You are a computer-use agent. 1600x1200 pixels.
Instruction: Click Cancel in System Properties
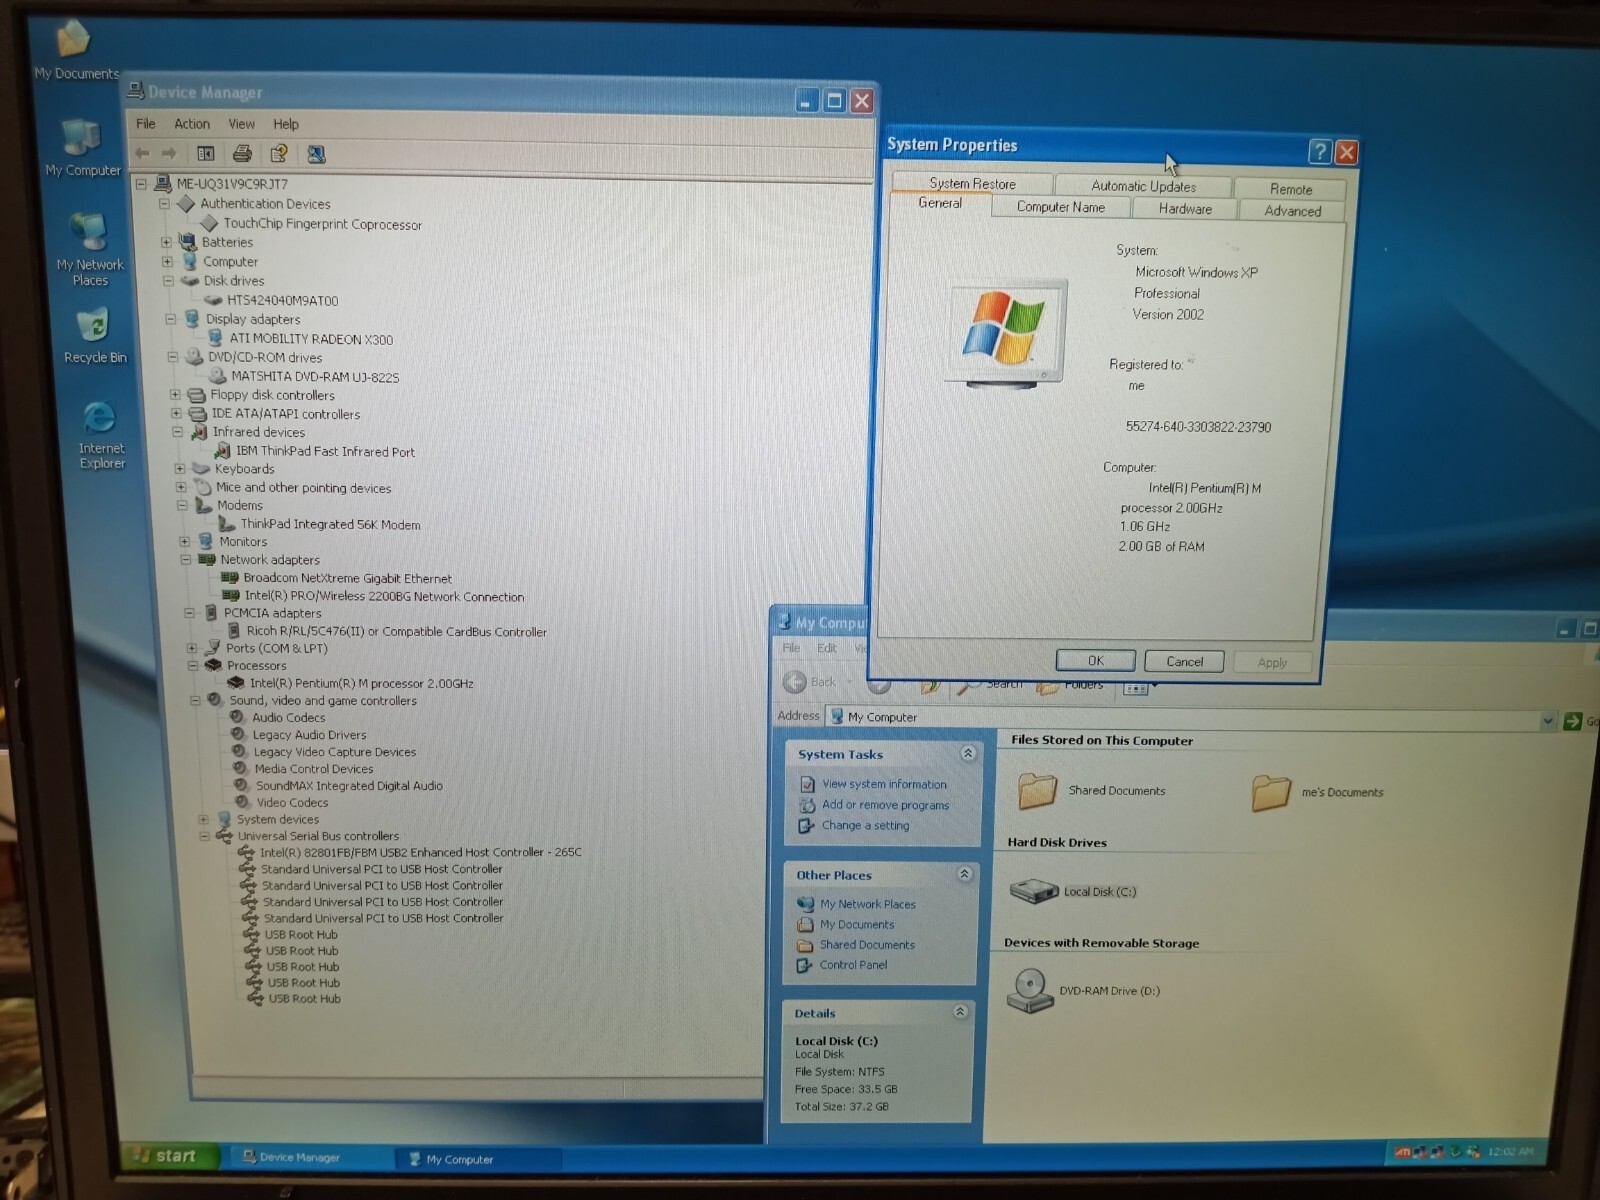pyautogui.click(x=1184, y=661)
